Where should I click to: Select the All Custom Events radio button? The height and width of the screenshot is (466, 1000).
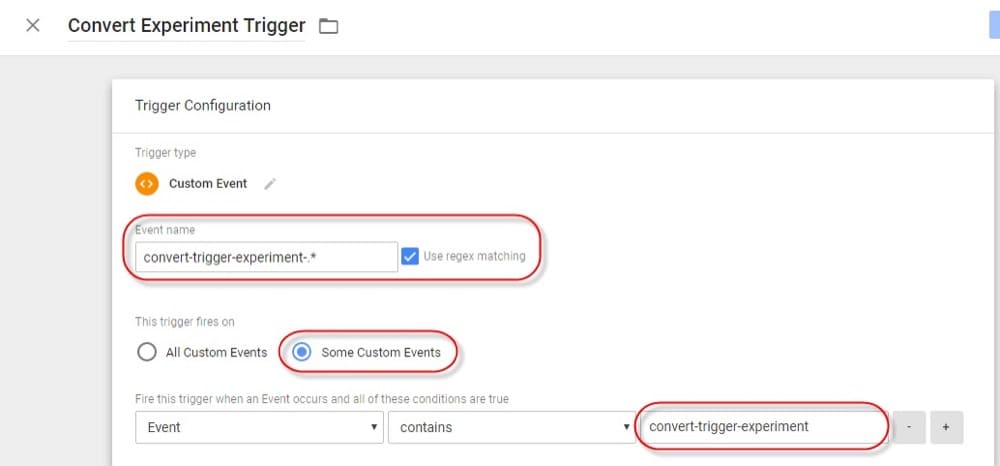pyautogui.click(x=147, y=352)
